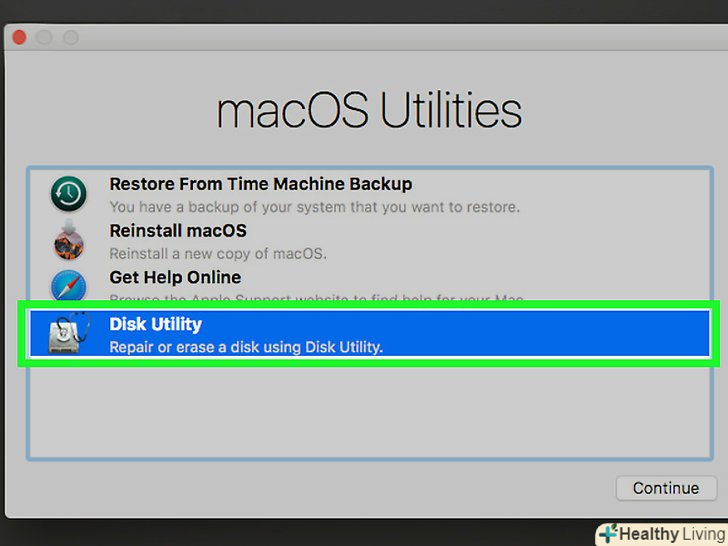Select the highlighted Disk Utility title

(x=155, y=324)
